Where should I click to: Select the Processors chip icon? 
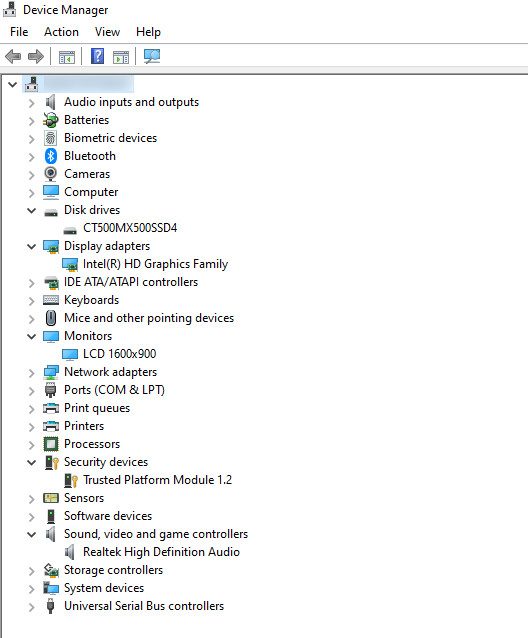point(51,444)
